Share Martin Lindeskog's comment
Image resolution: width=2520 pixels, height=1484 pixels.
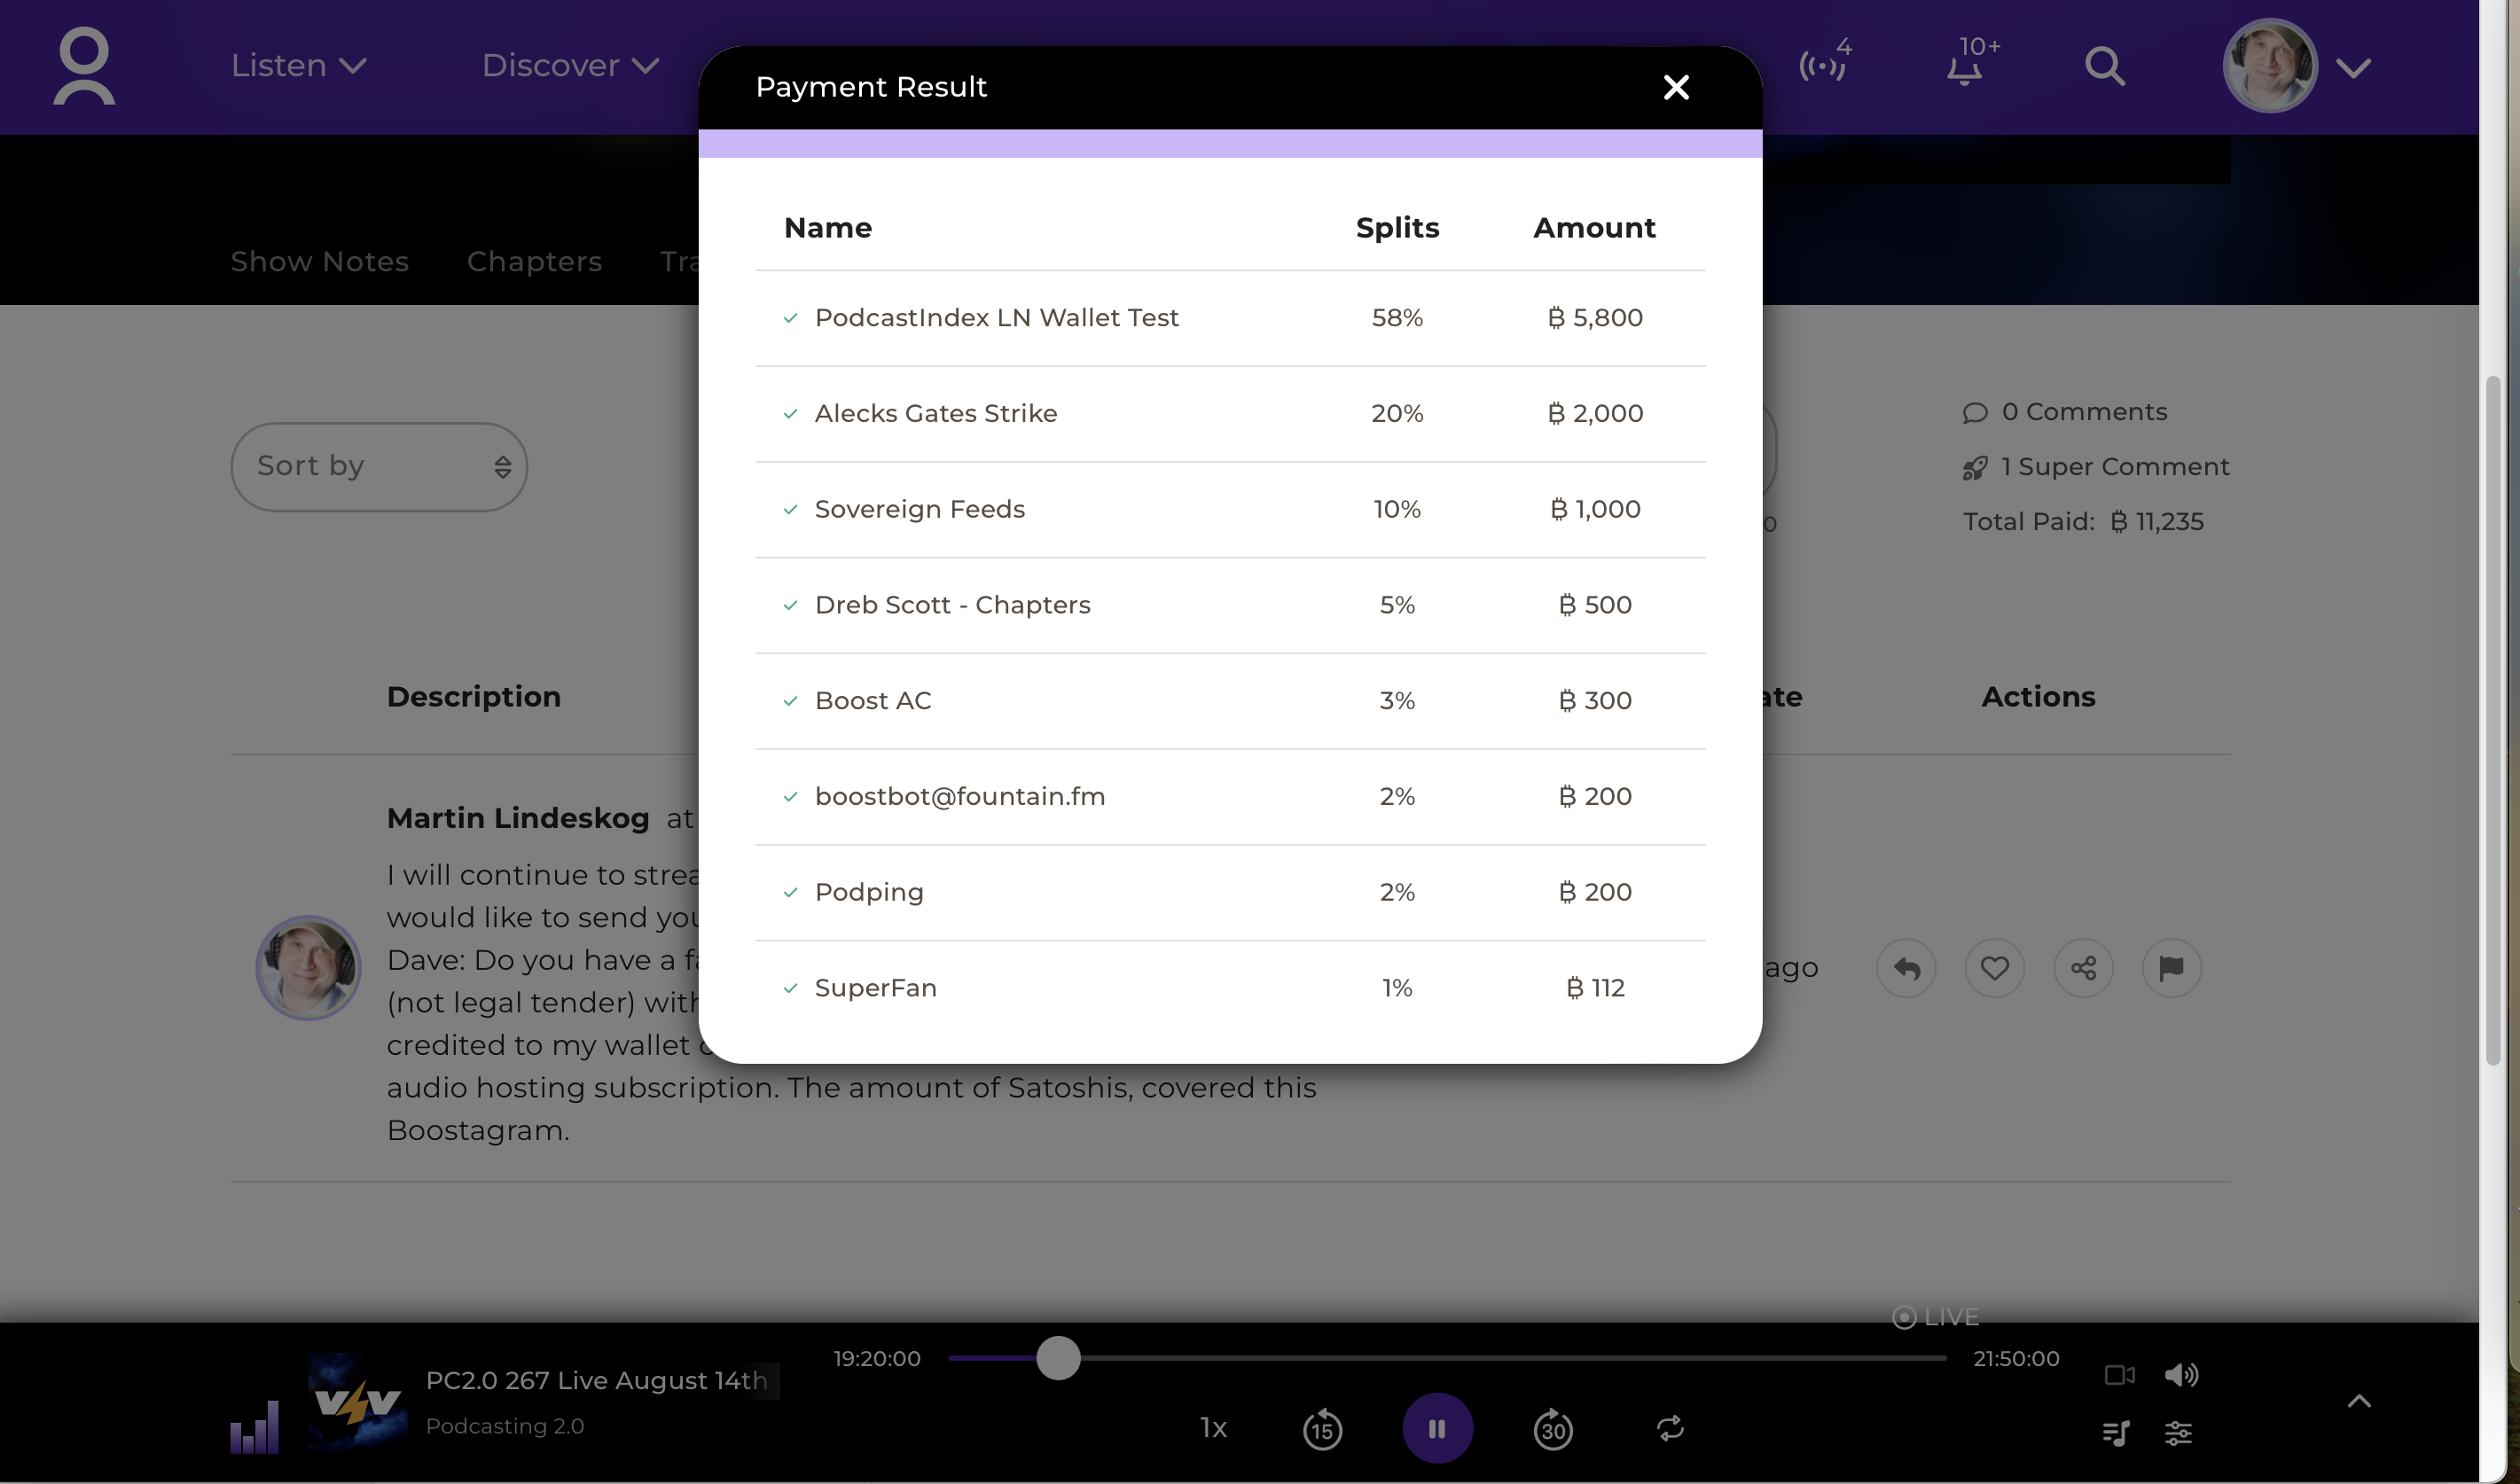[2083, 968]
